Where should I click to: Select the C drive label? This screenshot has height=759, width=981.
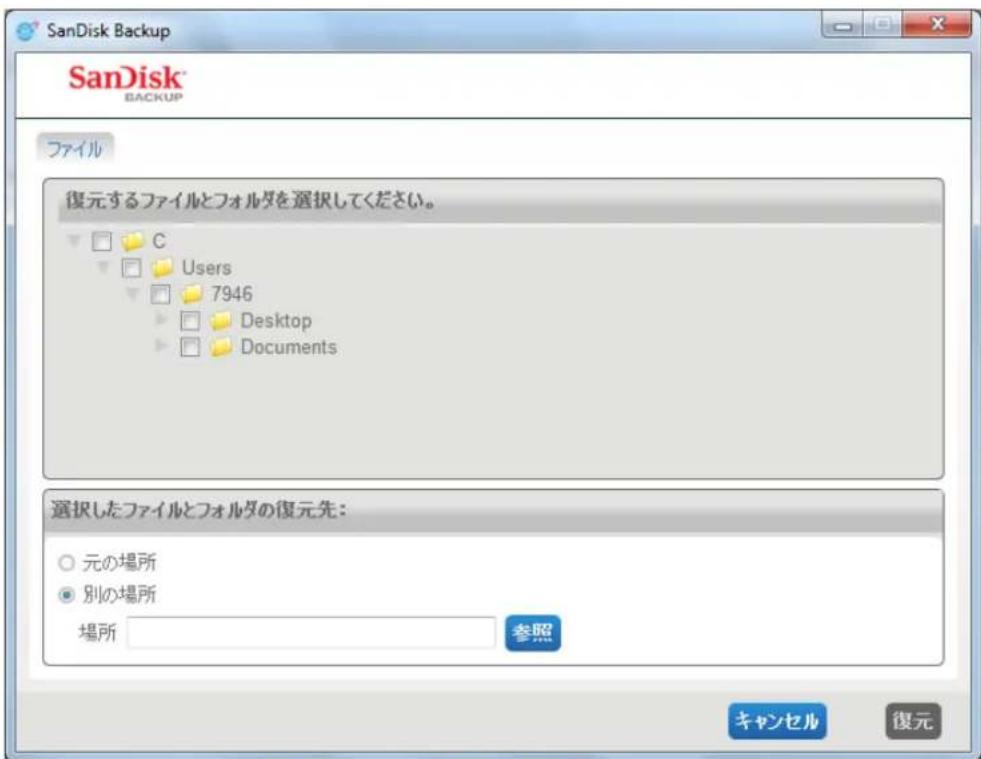159,241
